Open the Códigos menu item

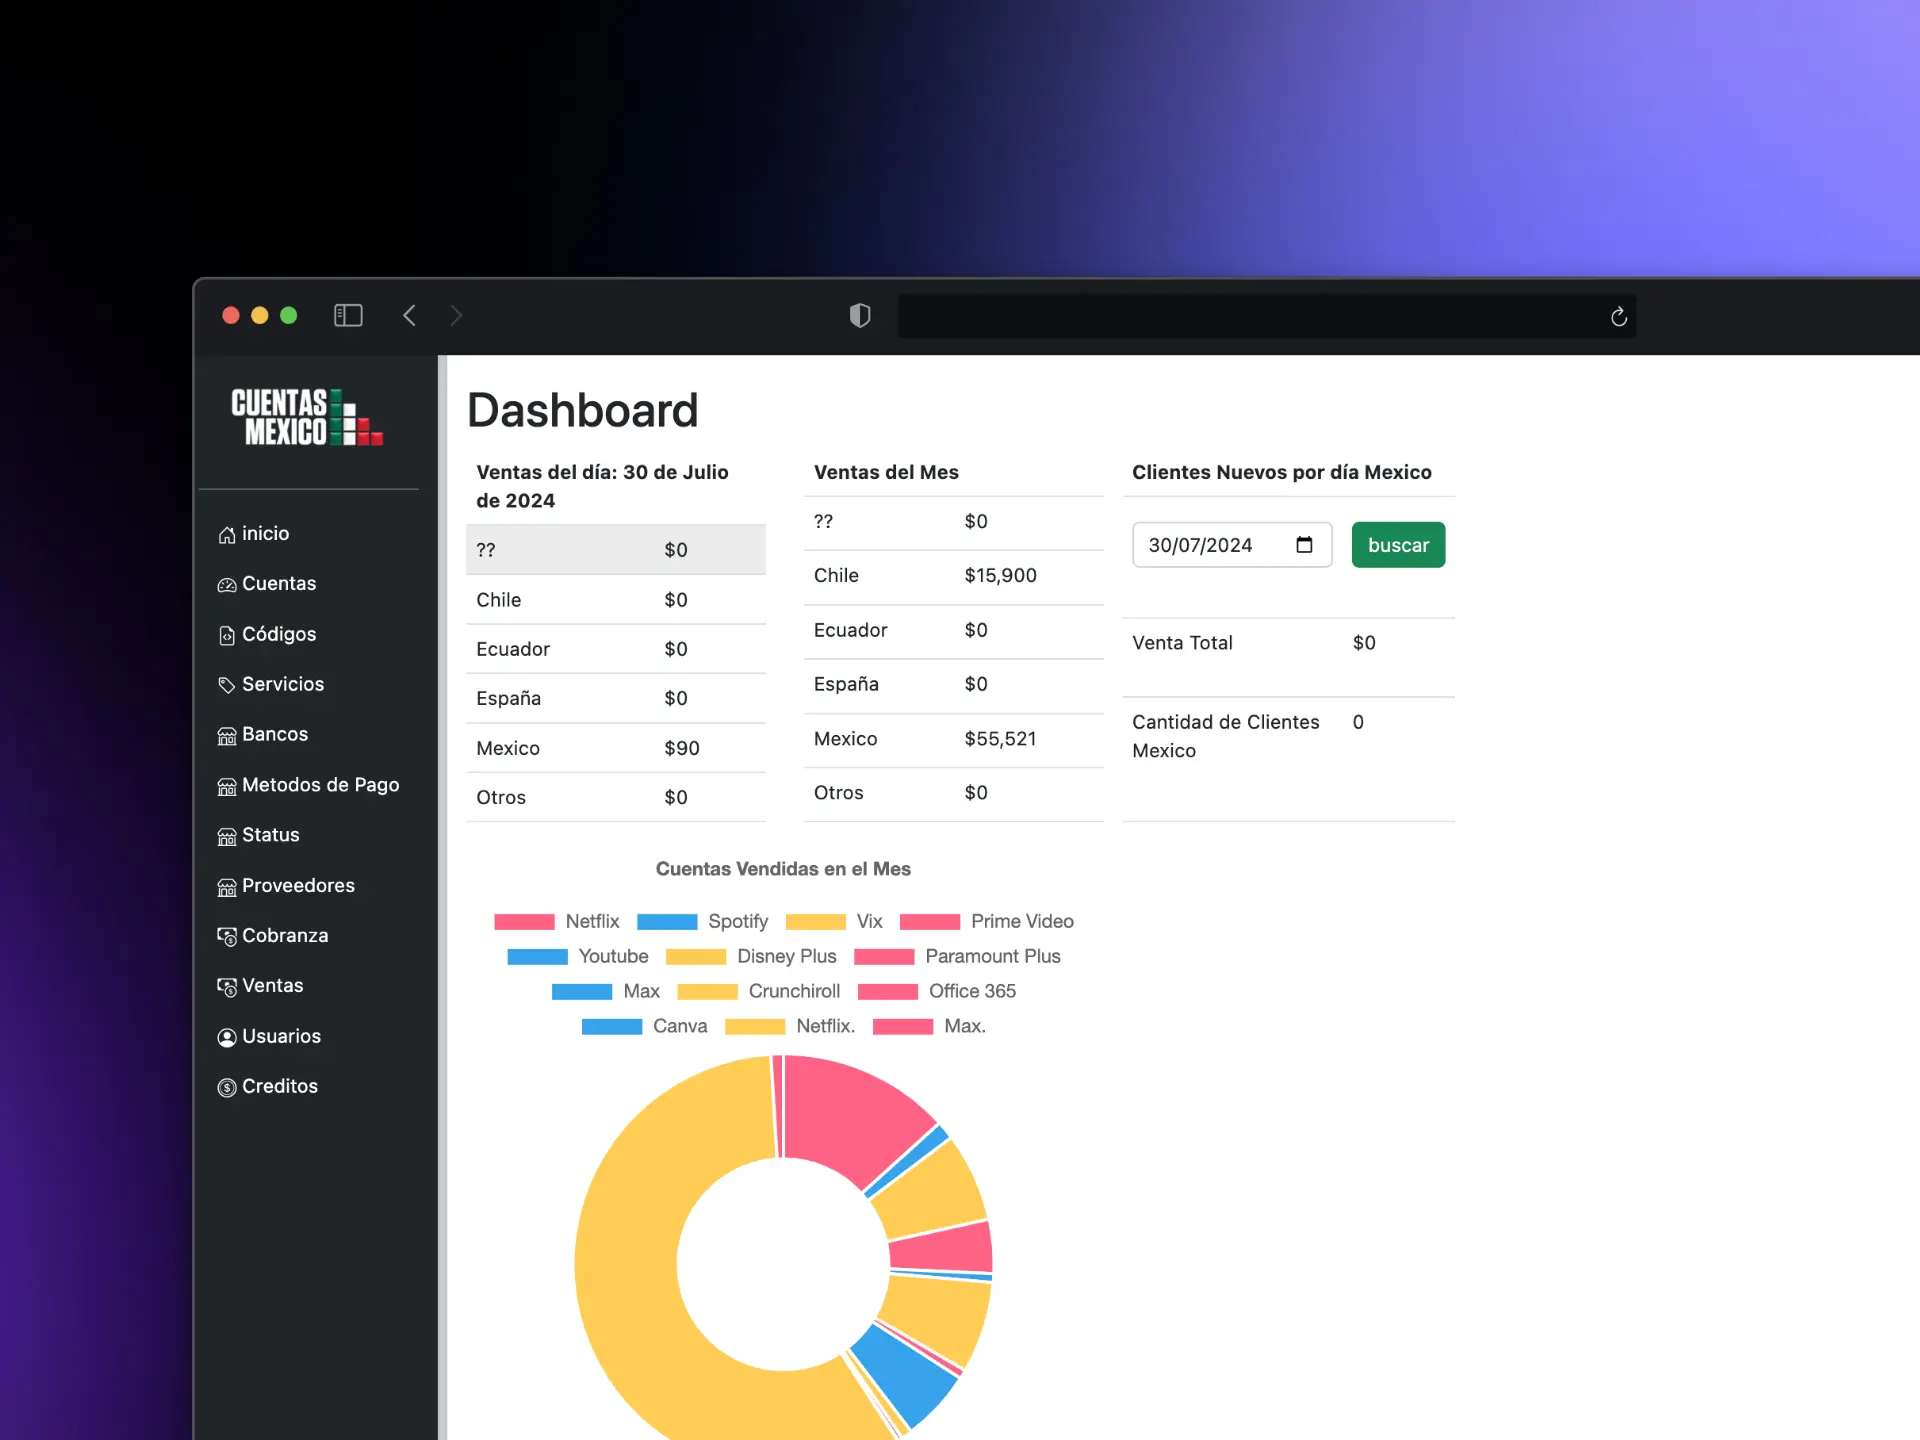coord(267,635)
